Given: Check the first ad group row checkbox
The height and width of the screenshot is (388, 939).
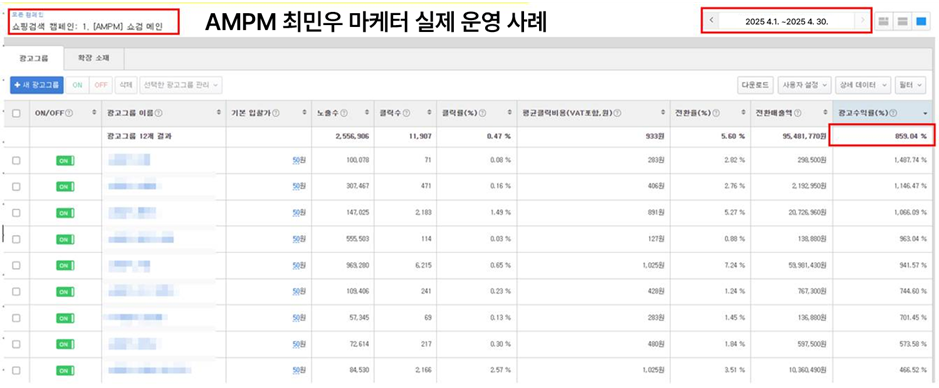Looking at the screenshot, I should point(16,160).
